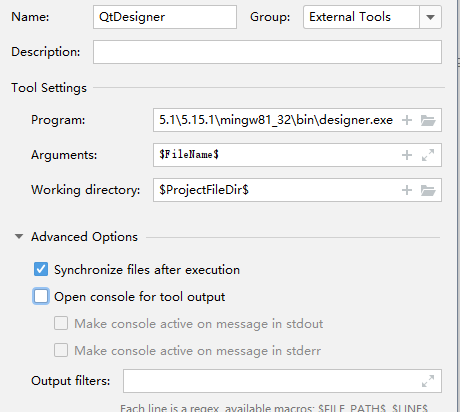Expand the Arguments field editor
460x412 pixels.
pos(428,155)
